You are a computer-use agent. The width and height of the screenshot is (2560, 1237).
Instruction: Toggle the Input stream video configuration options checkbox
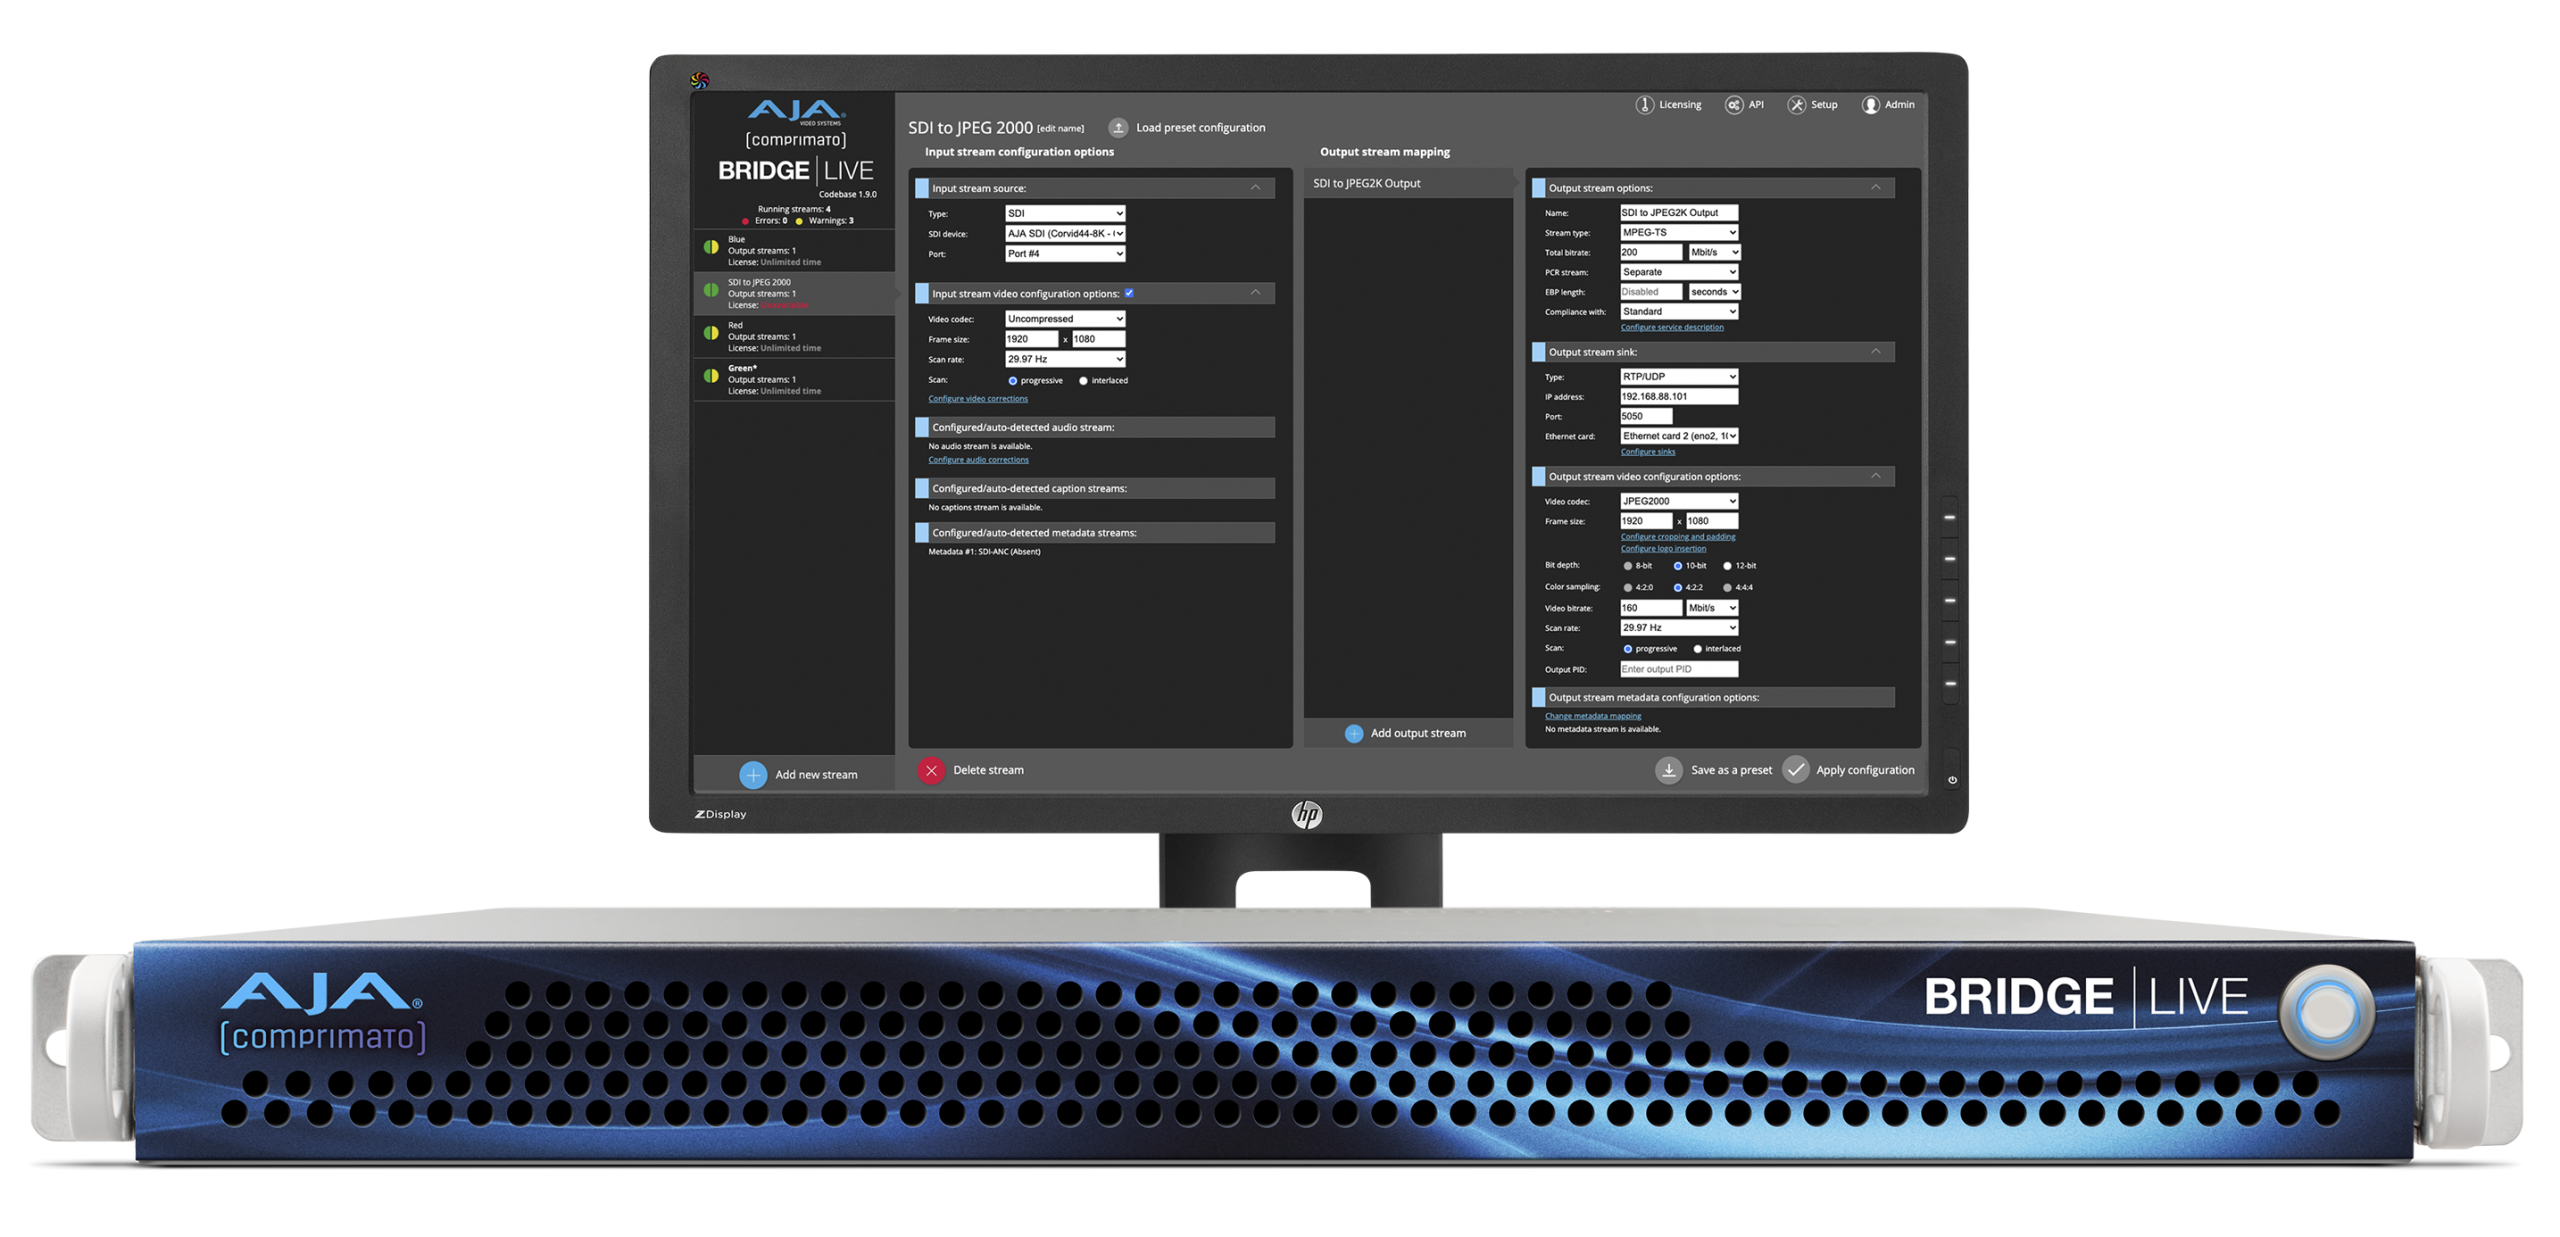point(1129,293)
